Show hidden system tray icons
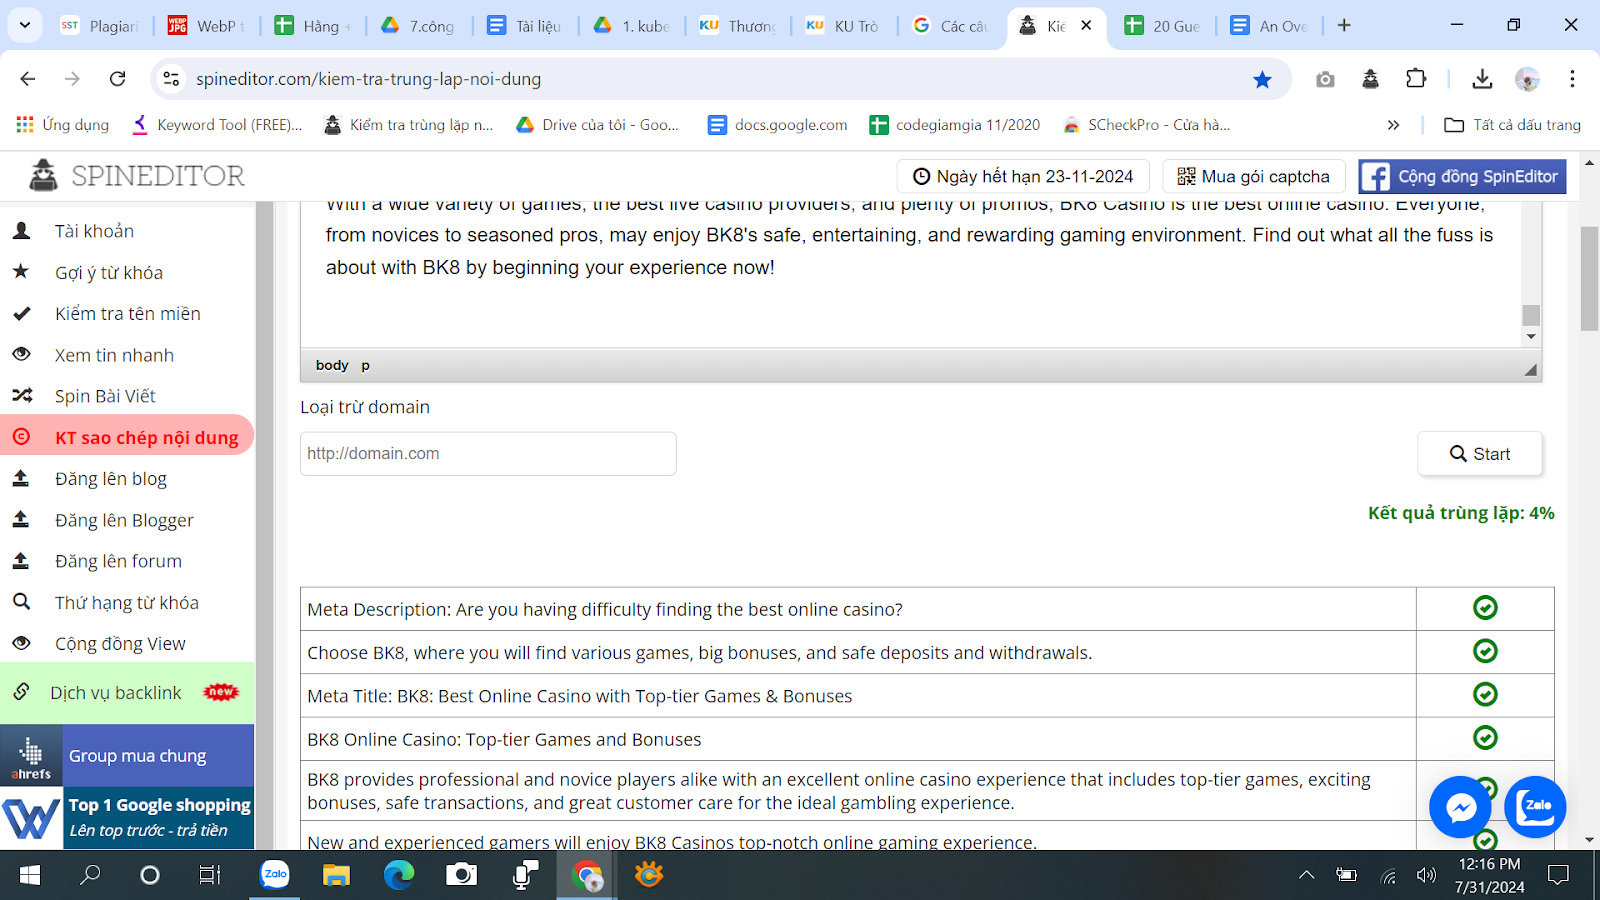The height and width of the screenshot is (900, 1600). [1306, 875]
